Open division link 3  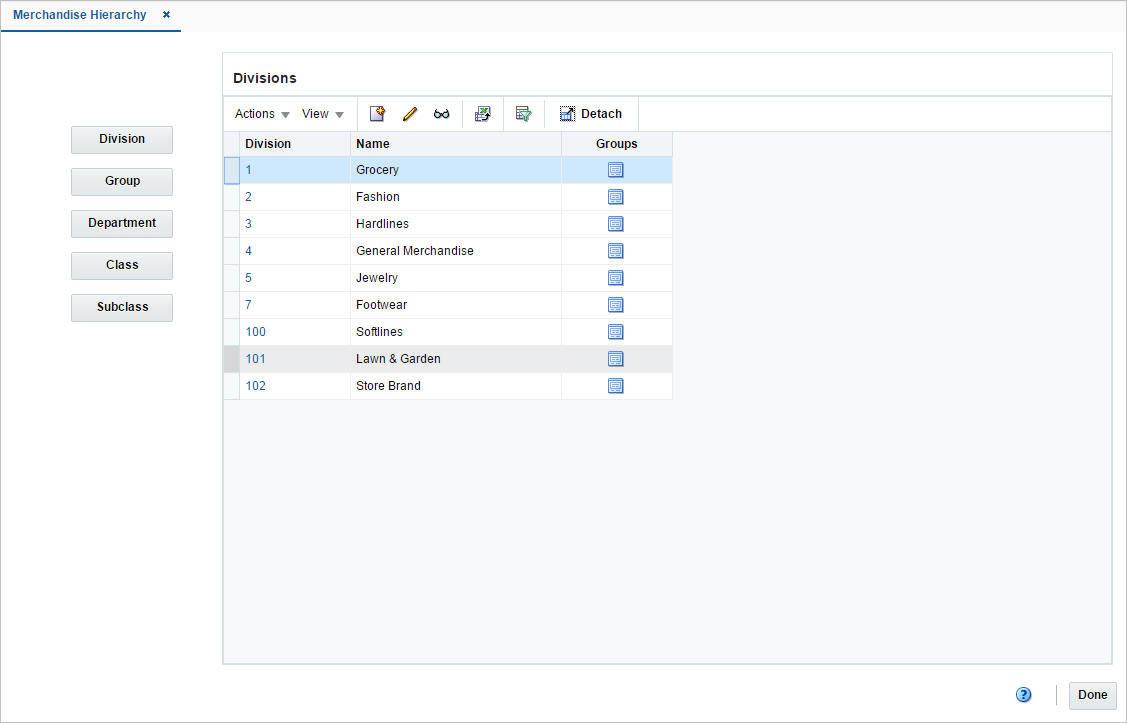[249, 224]
